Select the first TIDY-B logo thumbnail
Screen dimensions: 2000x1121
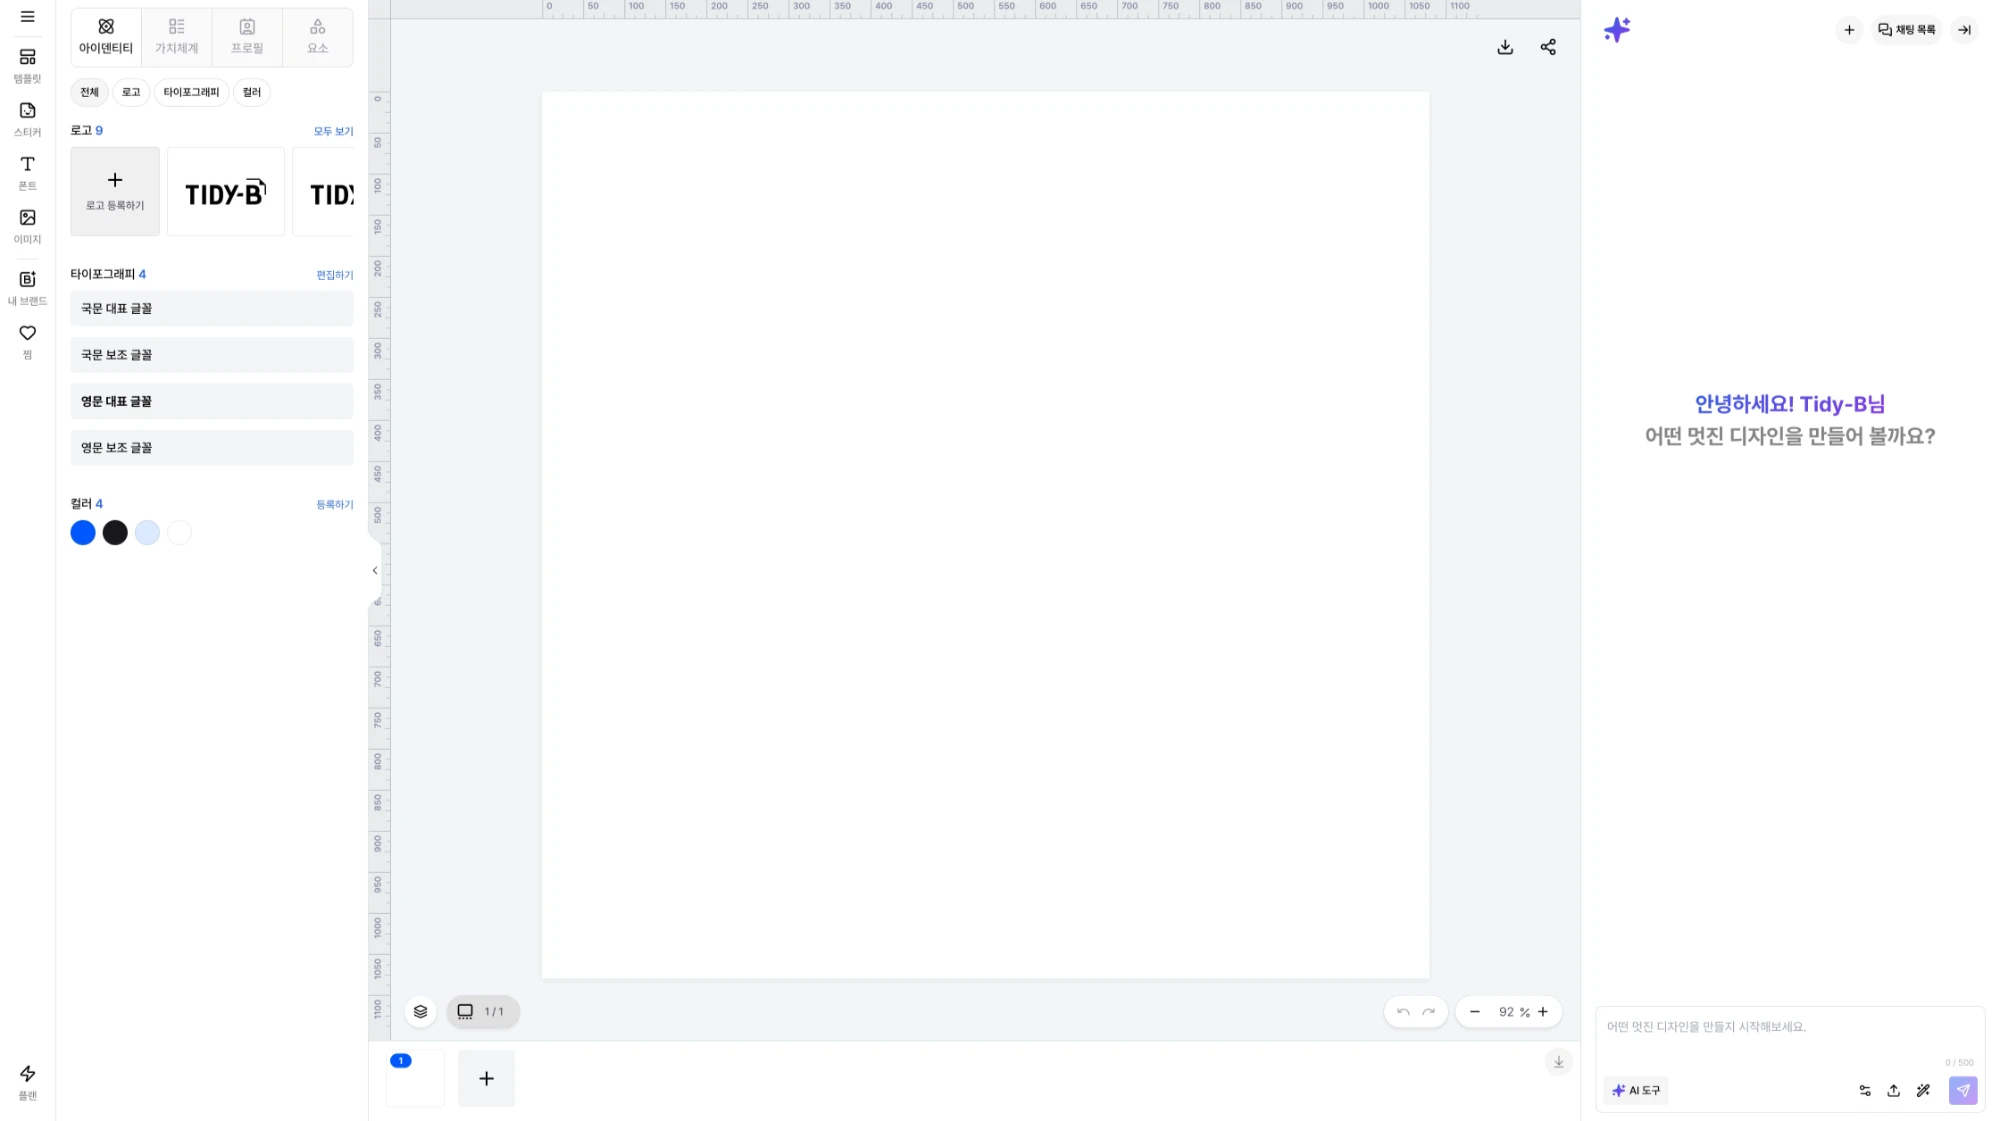pos(225,191)
